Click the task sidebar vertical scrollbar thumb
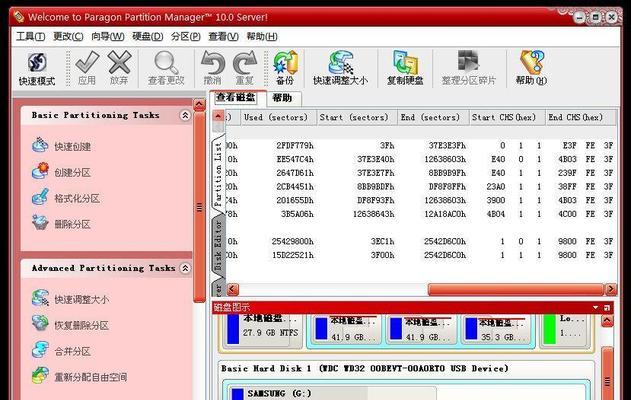Image resolution: width=631 pixels, height=400 pixels. tap(199, 207)
